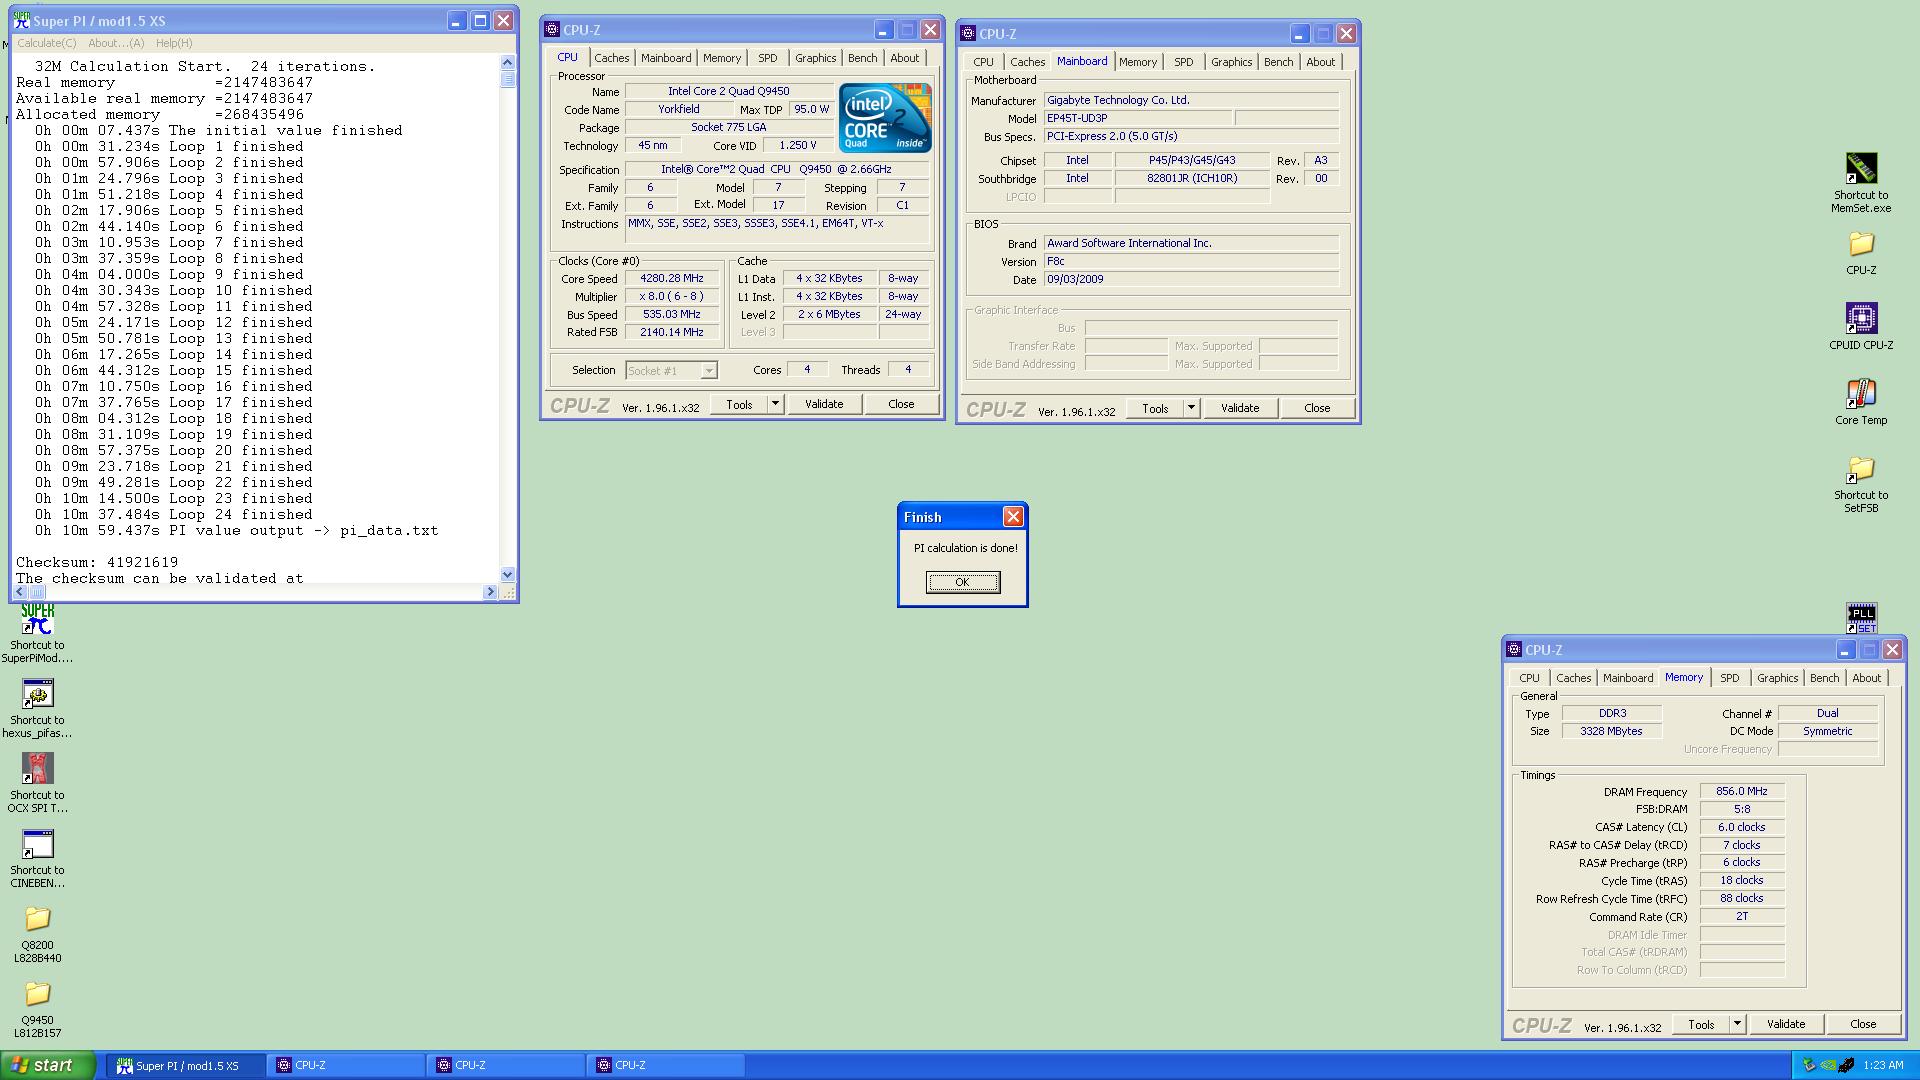
Task: Click the FSB:DRAM 5:8 value
Action: point(1741,809)
